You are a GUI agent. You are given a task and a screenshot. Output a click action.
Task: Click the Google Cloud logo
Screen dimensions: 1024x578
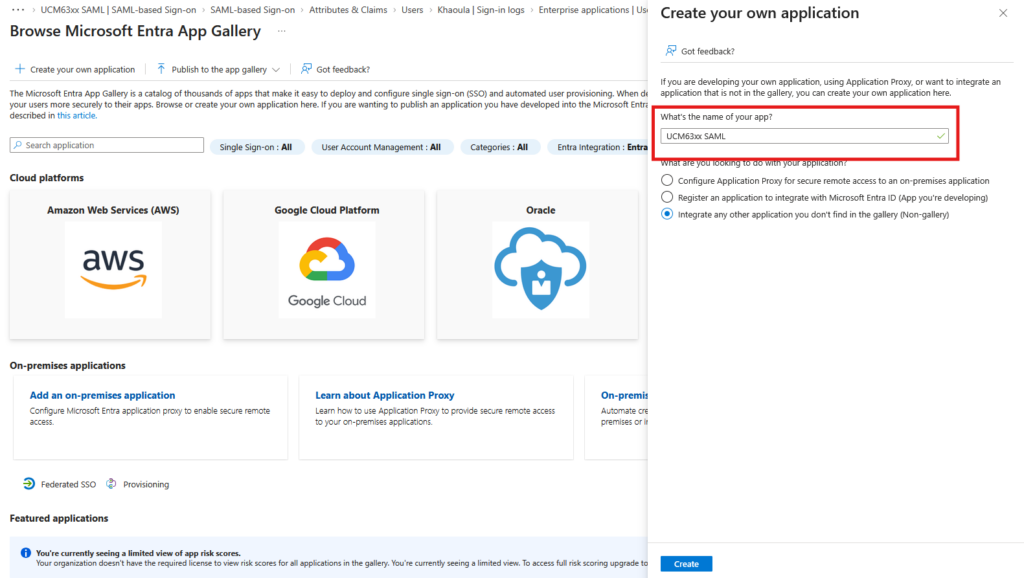point(327,269)
